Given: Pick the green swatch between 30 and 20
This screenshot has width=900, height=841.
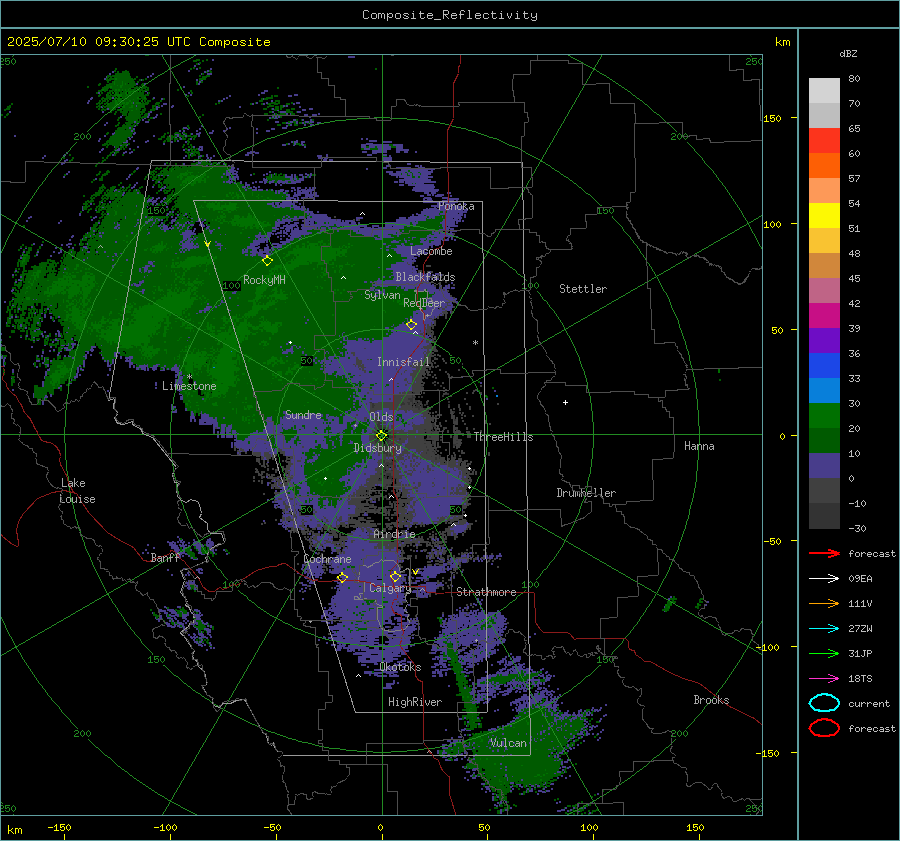Looking at the screenshot, I should coord(824,416).
